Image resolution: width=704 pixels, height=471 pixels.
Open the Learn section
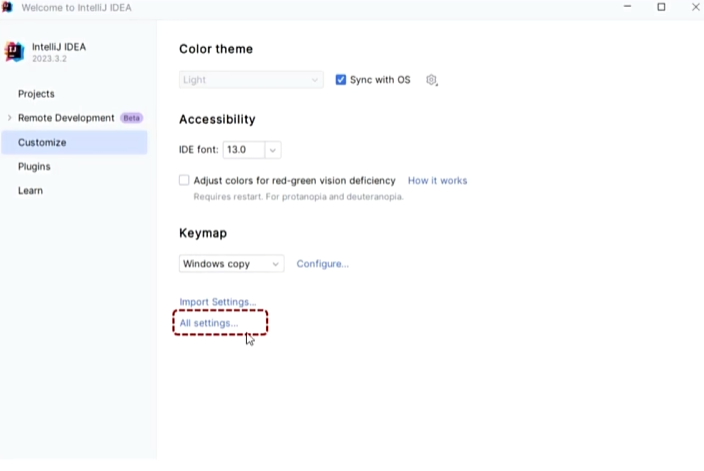31,190
